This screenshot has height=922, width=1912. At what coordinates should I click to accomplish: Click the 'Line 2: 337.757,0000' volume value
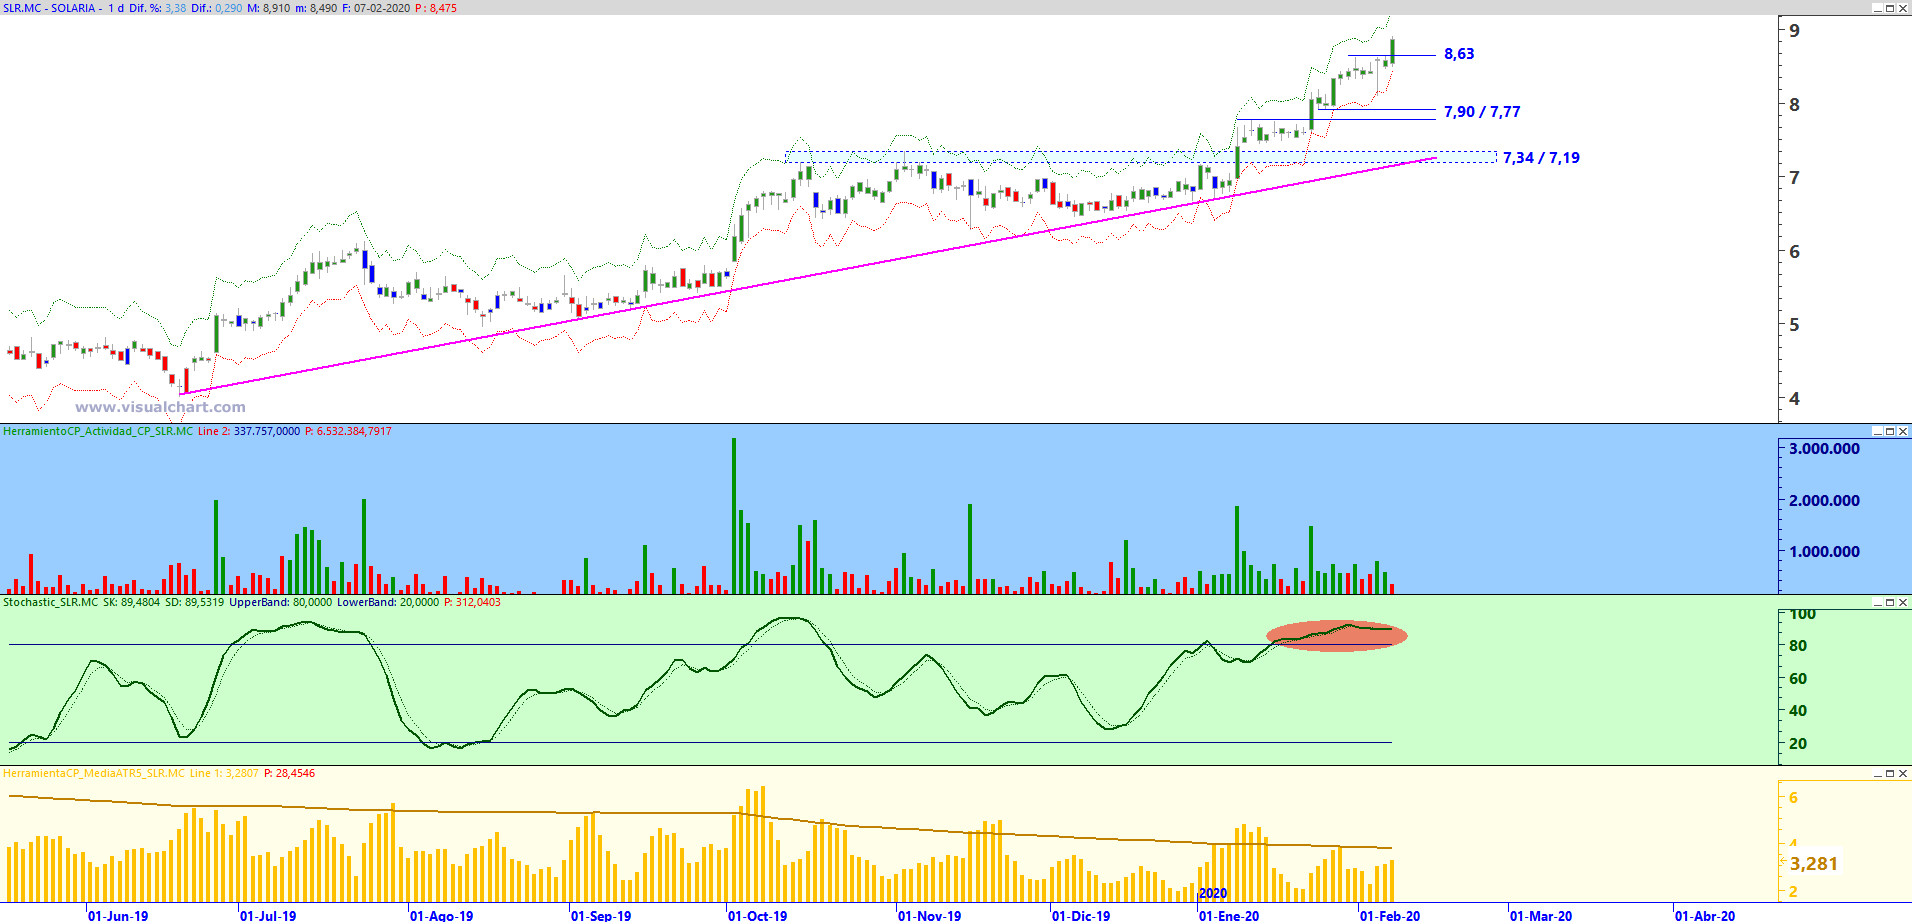click(249, 432)
